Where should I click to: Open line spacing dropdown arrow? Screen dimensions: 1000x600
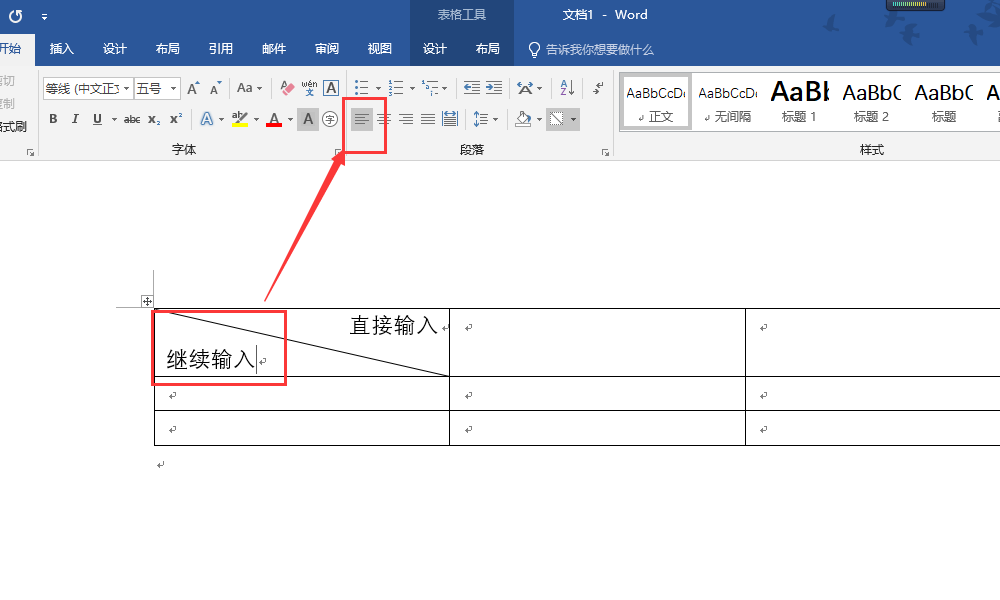[x=496, y=119]
